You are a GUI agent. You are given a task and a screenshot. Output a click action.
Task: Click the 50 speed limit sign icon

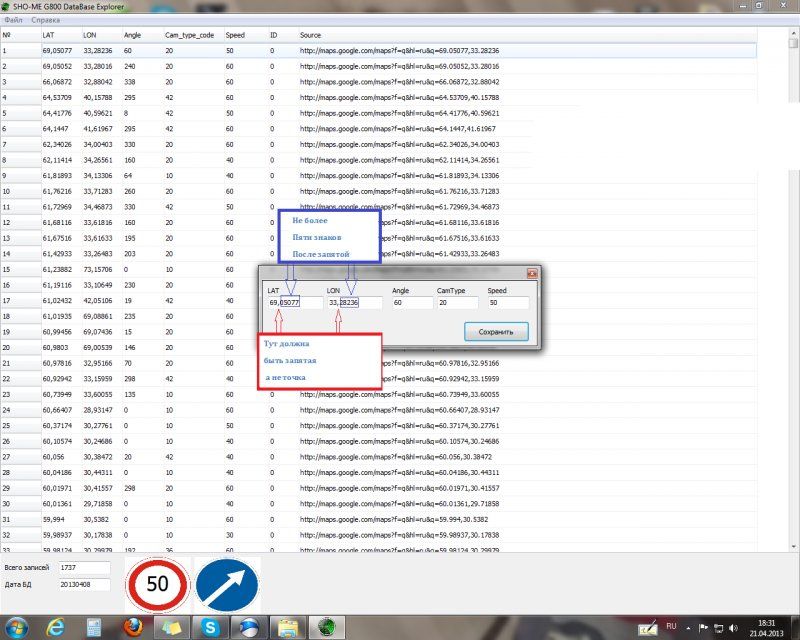pos(157,585)
